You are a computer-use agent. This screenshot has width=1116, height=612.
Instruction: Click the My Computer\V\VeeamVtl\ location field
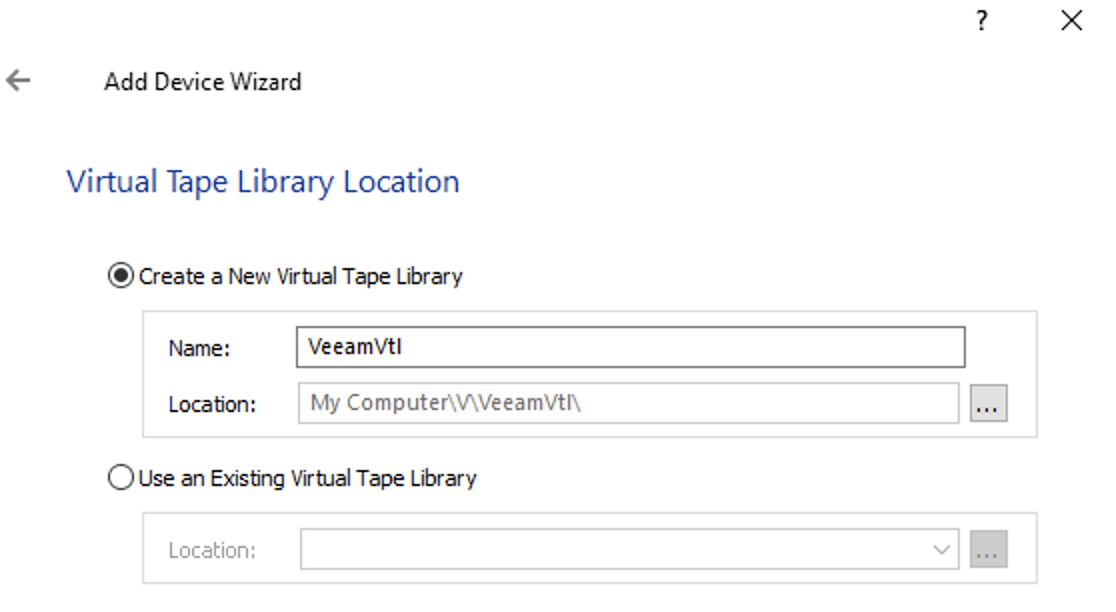click(x=628, y=403)
